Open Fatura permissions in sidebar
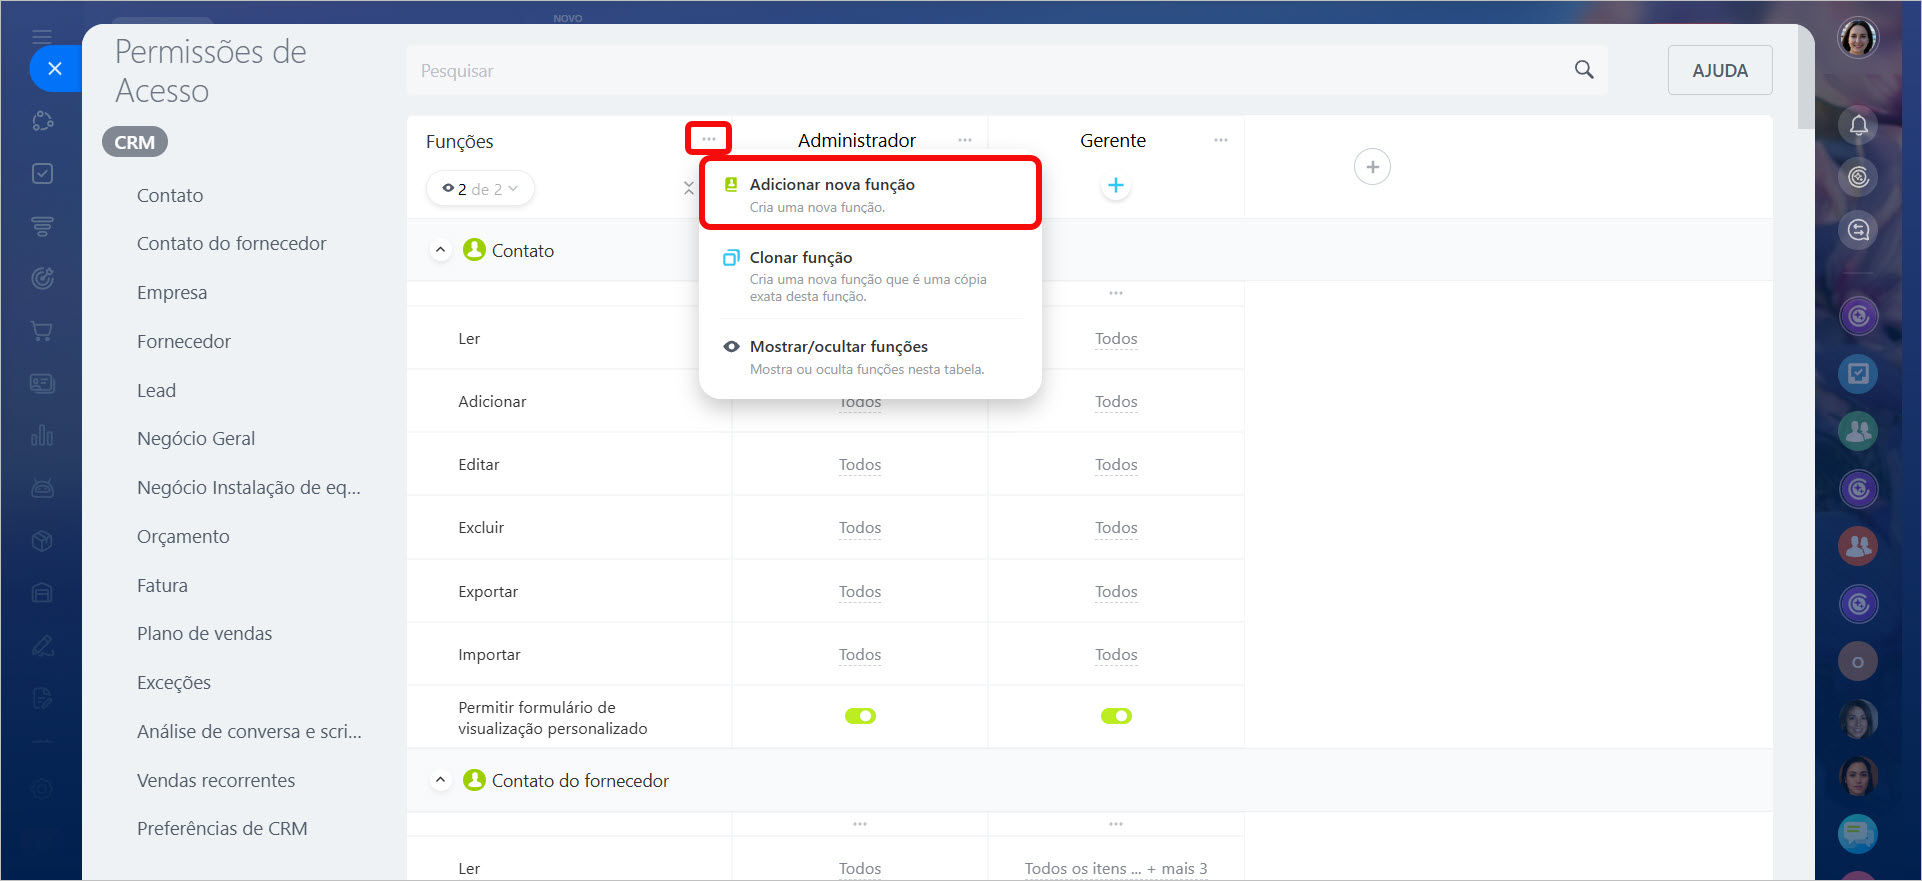Viewport: 1922px width, 881px height. tap(162, 586)
